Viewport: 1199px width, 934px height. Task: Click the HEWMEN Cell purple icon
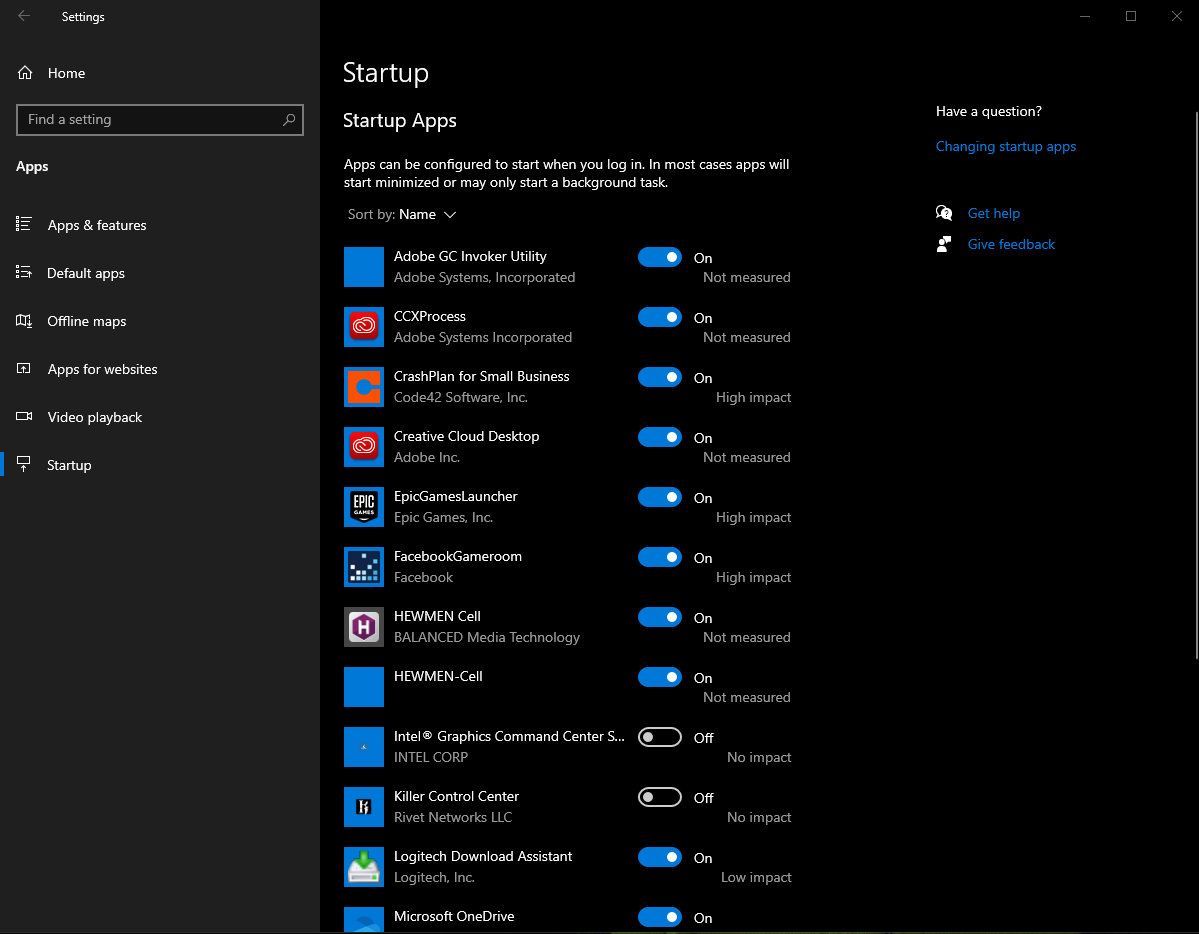(x=363, y=627)
